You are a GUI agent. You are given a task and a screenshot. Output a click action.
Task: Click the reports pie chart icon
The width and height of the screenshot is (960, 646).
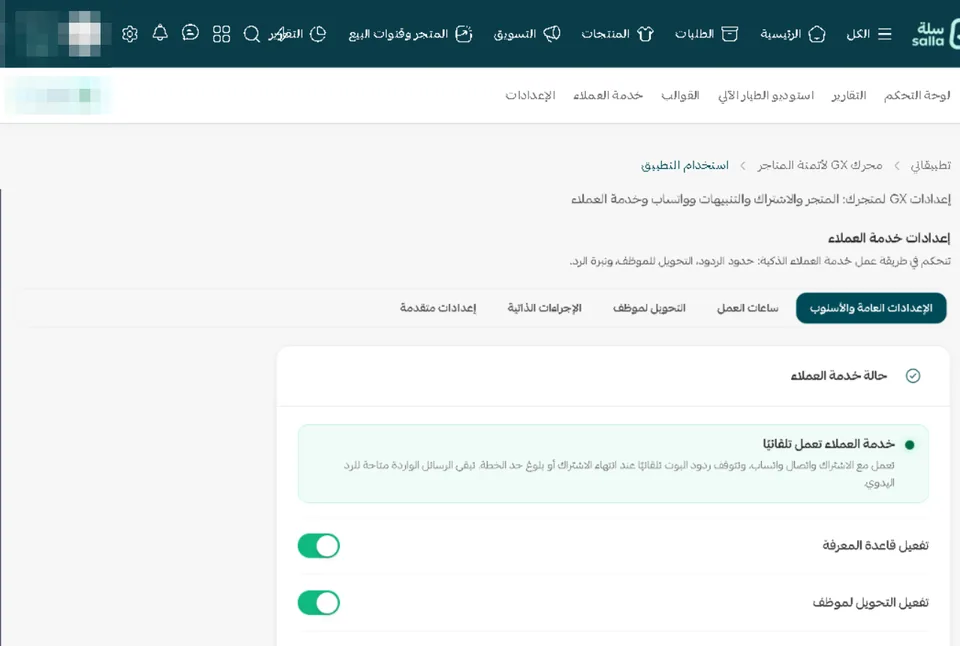pyautogui.click(x=318, y=34)
